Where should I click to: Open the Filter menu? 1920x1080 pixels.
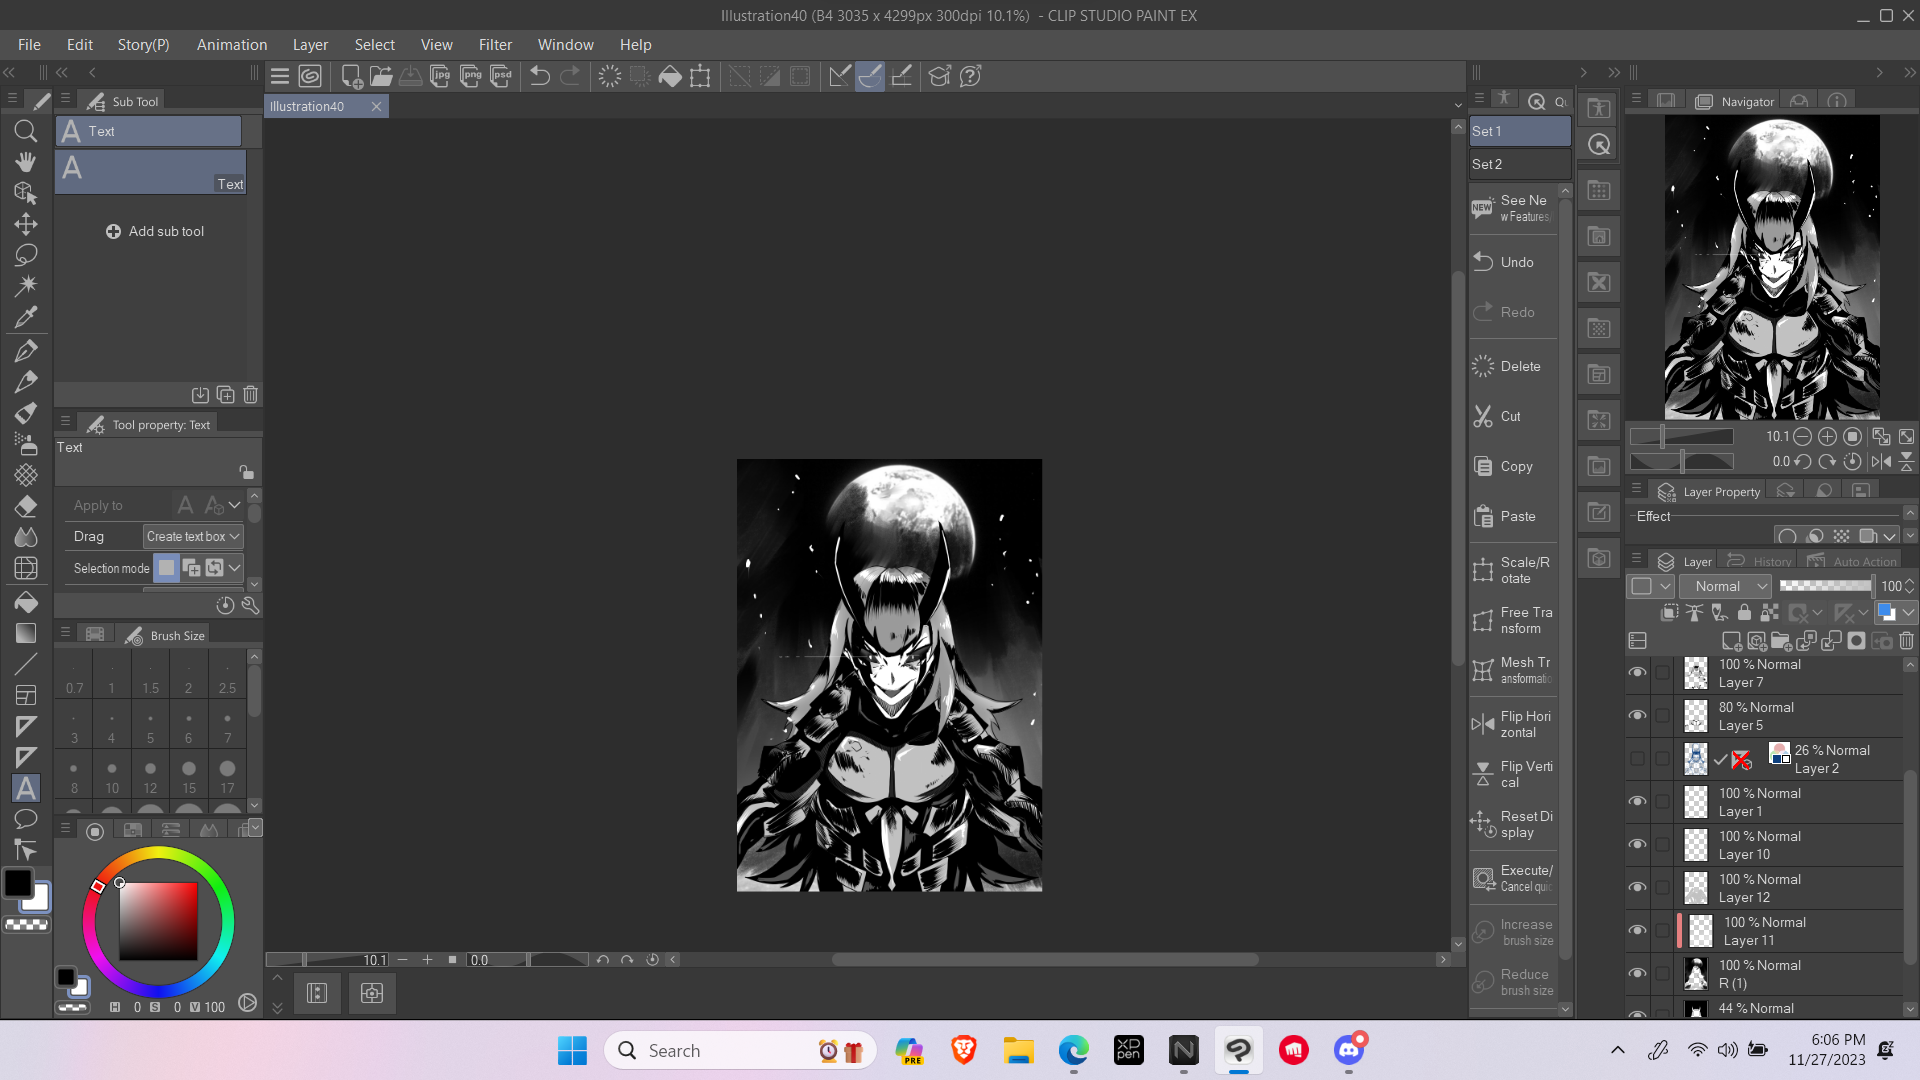pos(495,45)
